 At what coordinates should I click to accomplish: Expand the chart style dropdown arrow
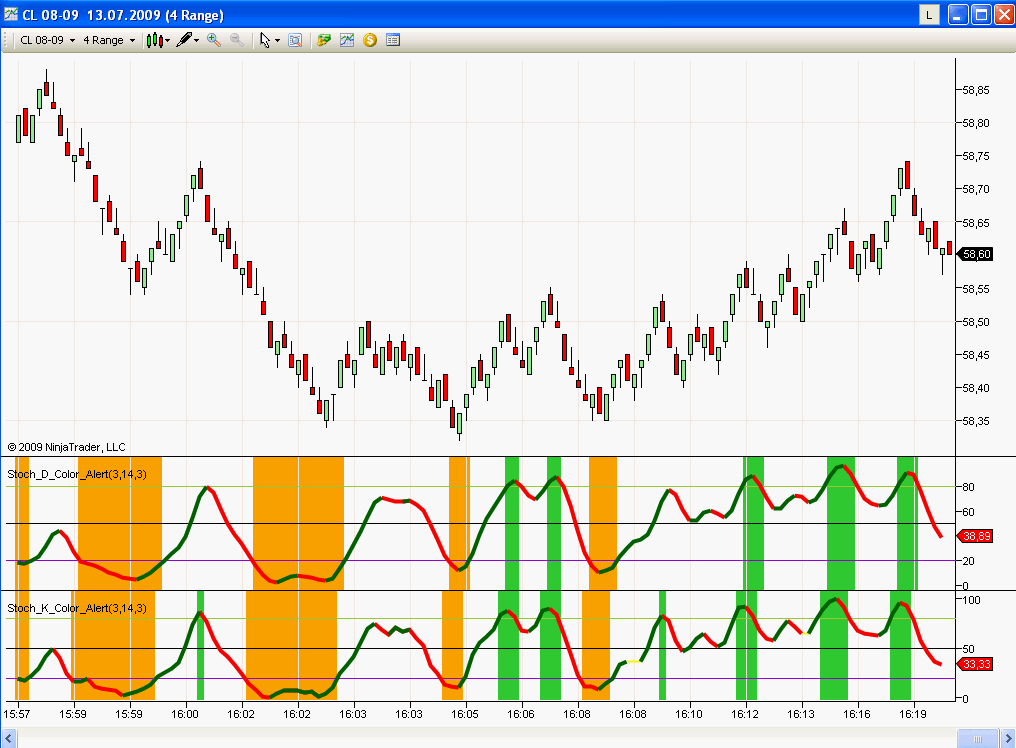click(168, 40)
